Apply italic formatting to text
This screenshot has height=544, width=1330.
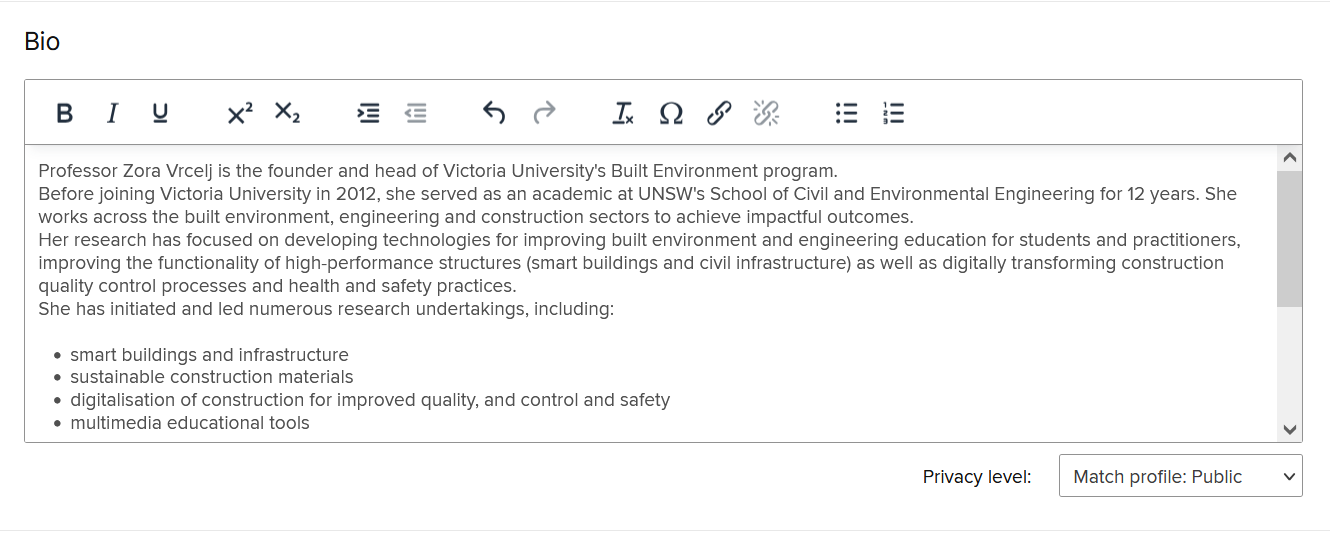(x=112, y=113)
